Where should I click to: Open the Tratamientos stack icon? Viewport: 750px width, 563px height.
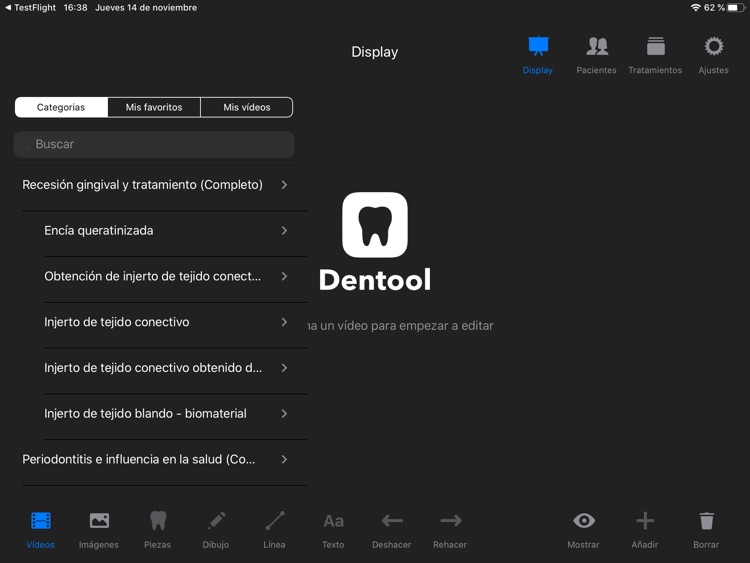(655, 46)
